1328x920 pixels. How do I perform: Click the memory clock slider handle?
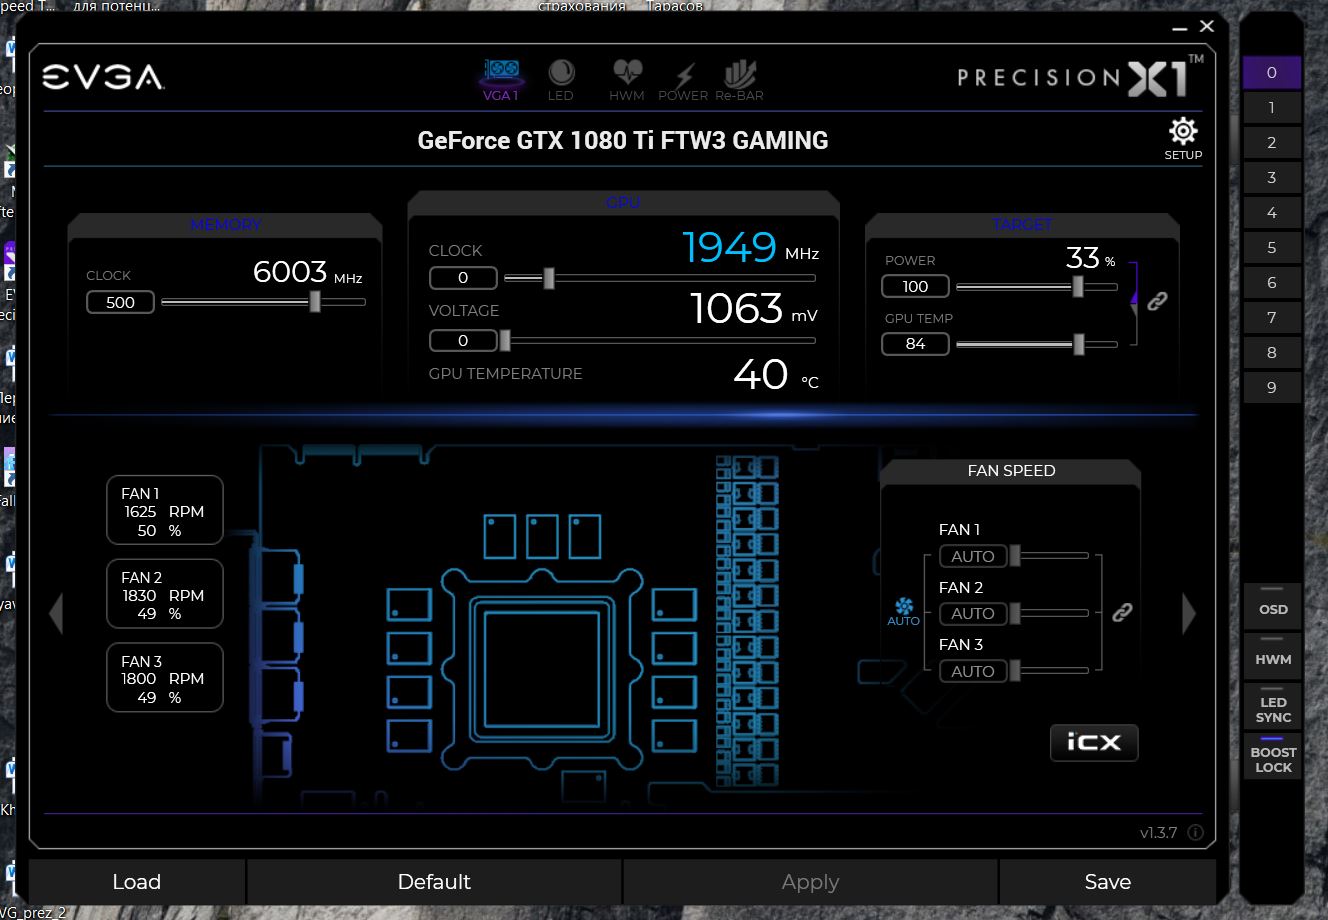[315, 301]
